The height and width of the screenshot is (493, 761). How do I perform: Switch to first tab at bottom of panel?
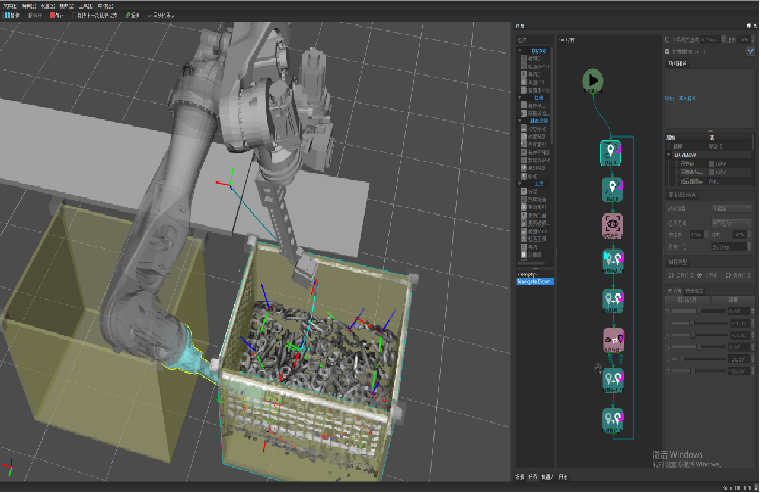tap(519, 476)
